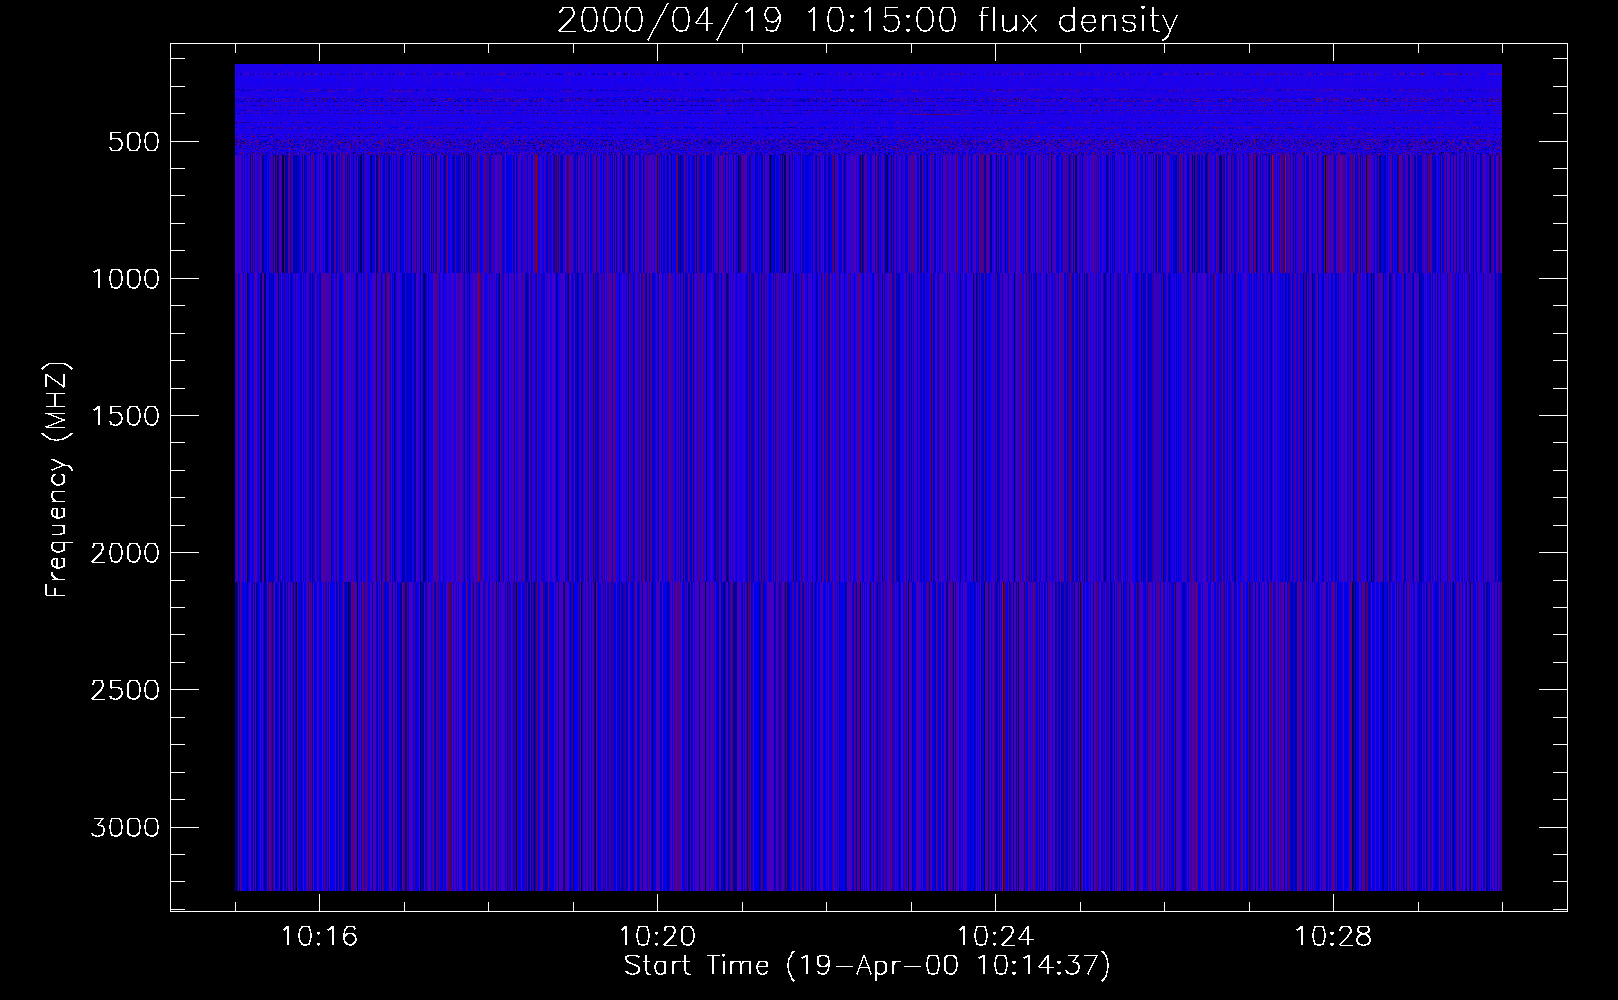Click the 10:28 time tick label
This screenshot has height=1000, width=1618.
coord(1333,937)
